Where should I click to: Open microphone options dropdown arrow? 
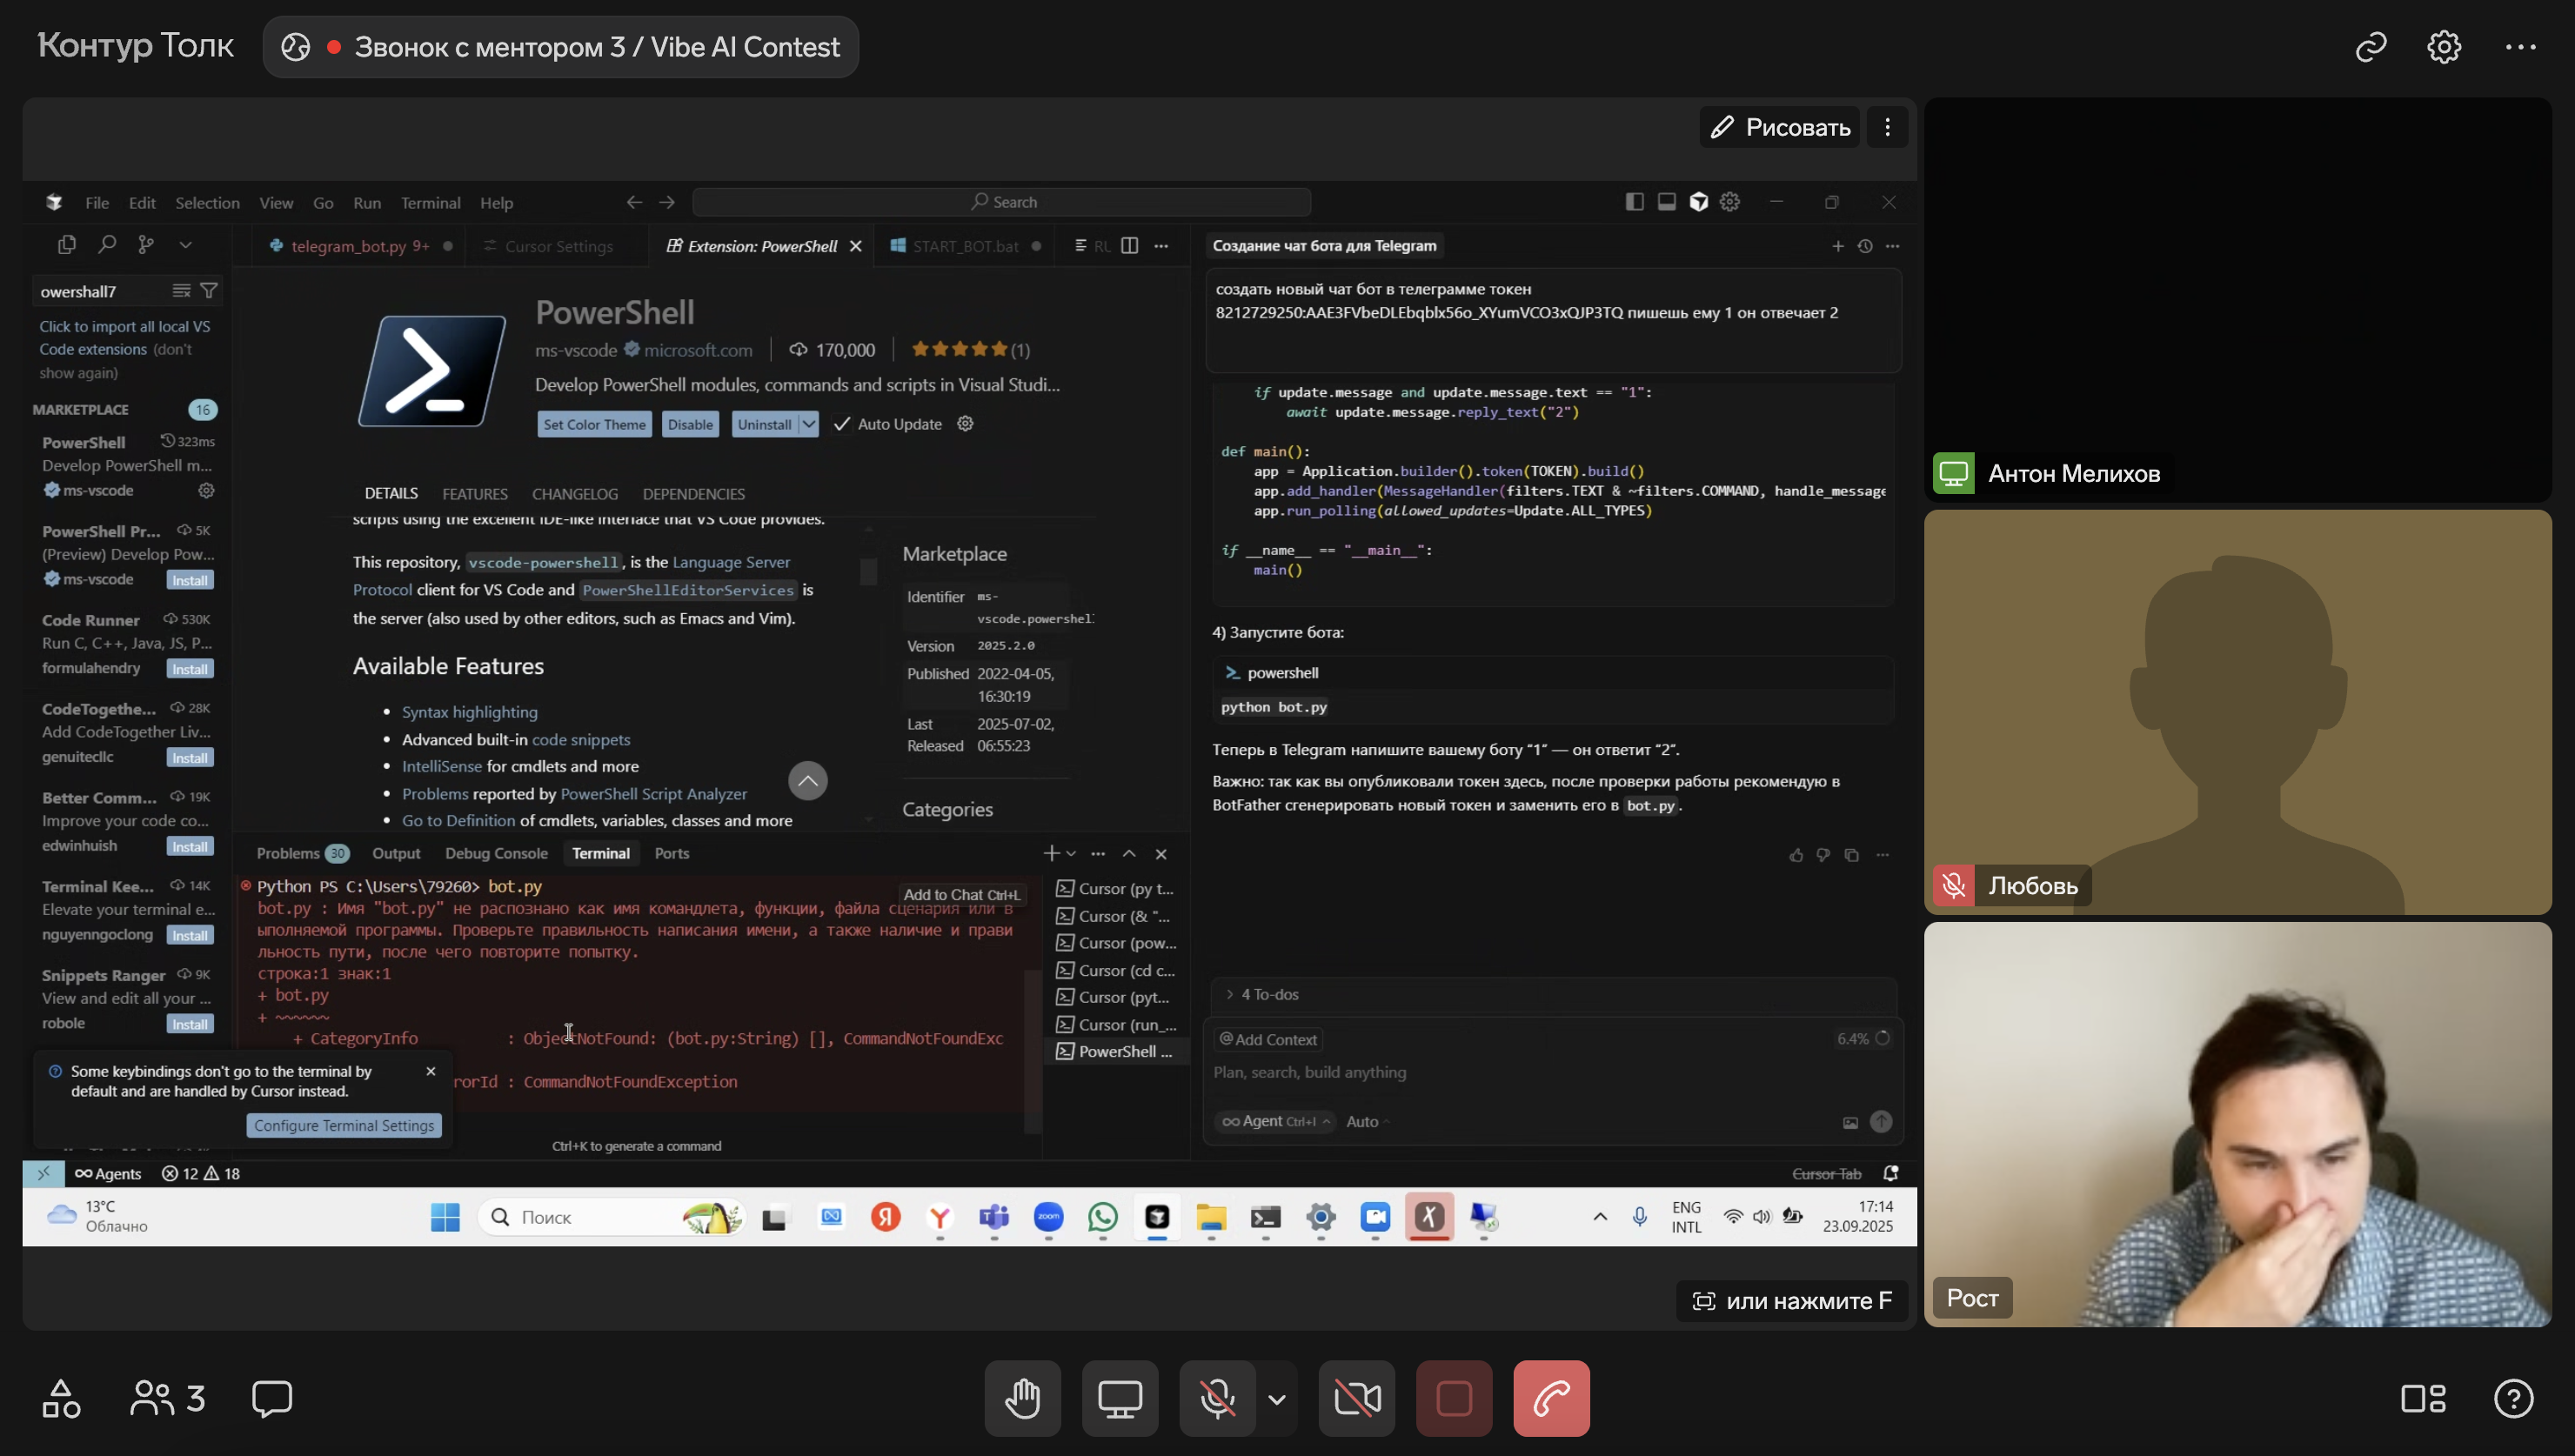pyautogui.click(x=1276, y=1398)
